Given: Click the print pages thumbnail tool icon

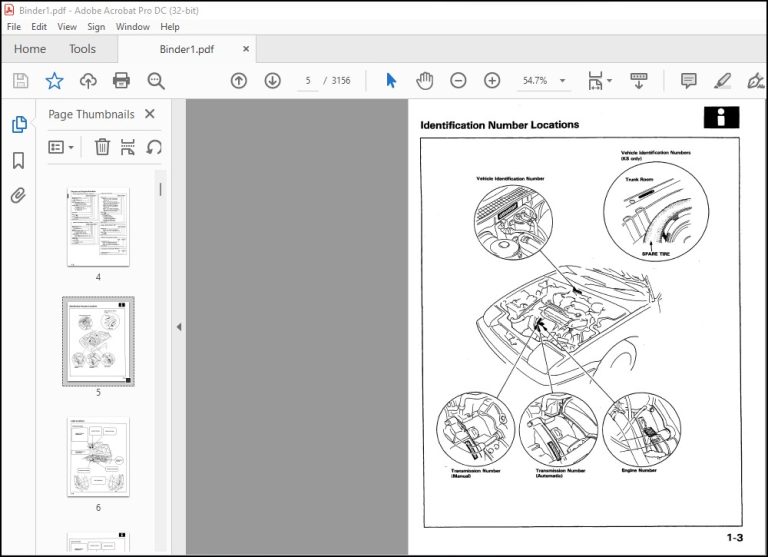Looking at the screenshot, I should click(x=128, y=146).
